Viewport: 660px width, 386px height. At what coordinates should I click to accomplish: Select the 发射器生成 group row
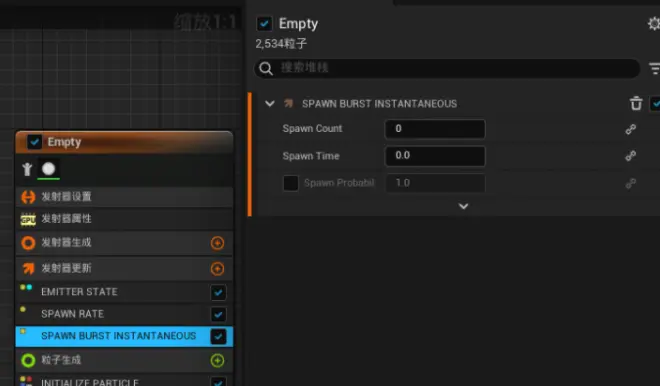coord(124,243)
